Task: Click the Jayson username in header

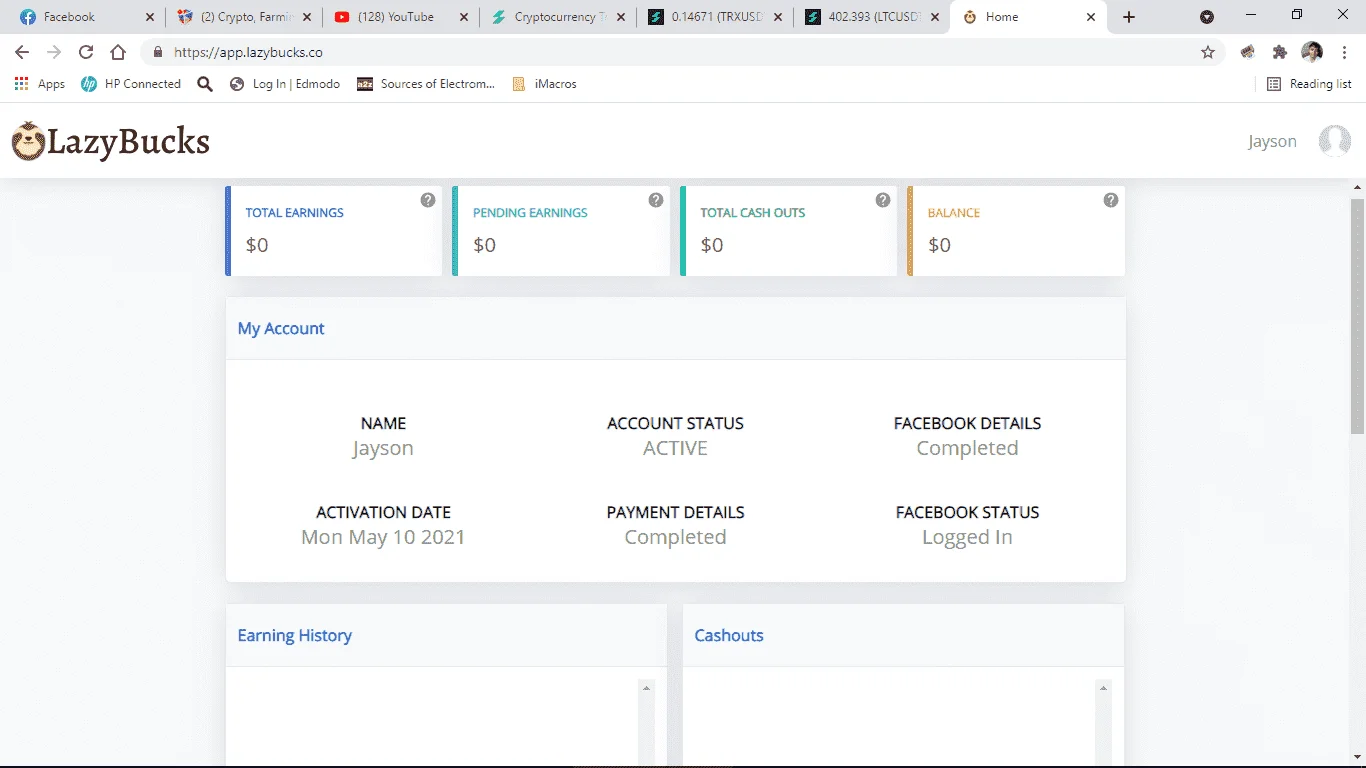Action: pos(1272,141)
